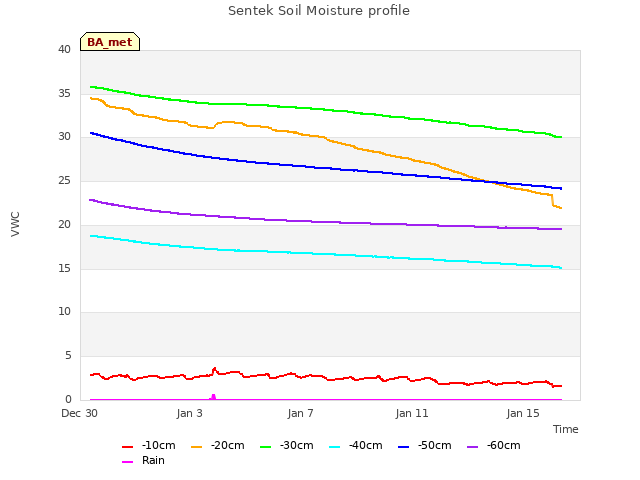The image size is (640, 480).
Task: Click the orange line's sharp drop near Jan 16
Action: click(553, 200)
